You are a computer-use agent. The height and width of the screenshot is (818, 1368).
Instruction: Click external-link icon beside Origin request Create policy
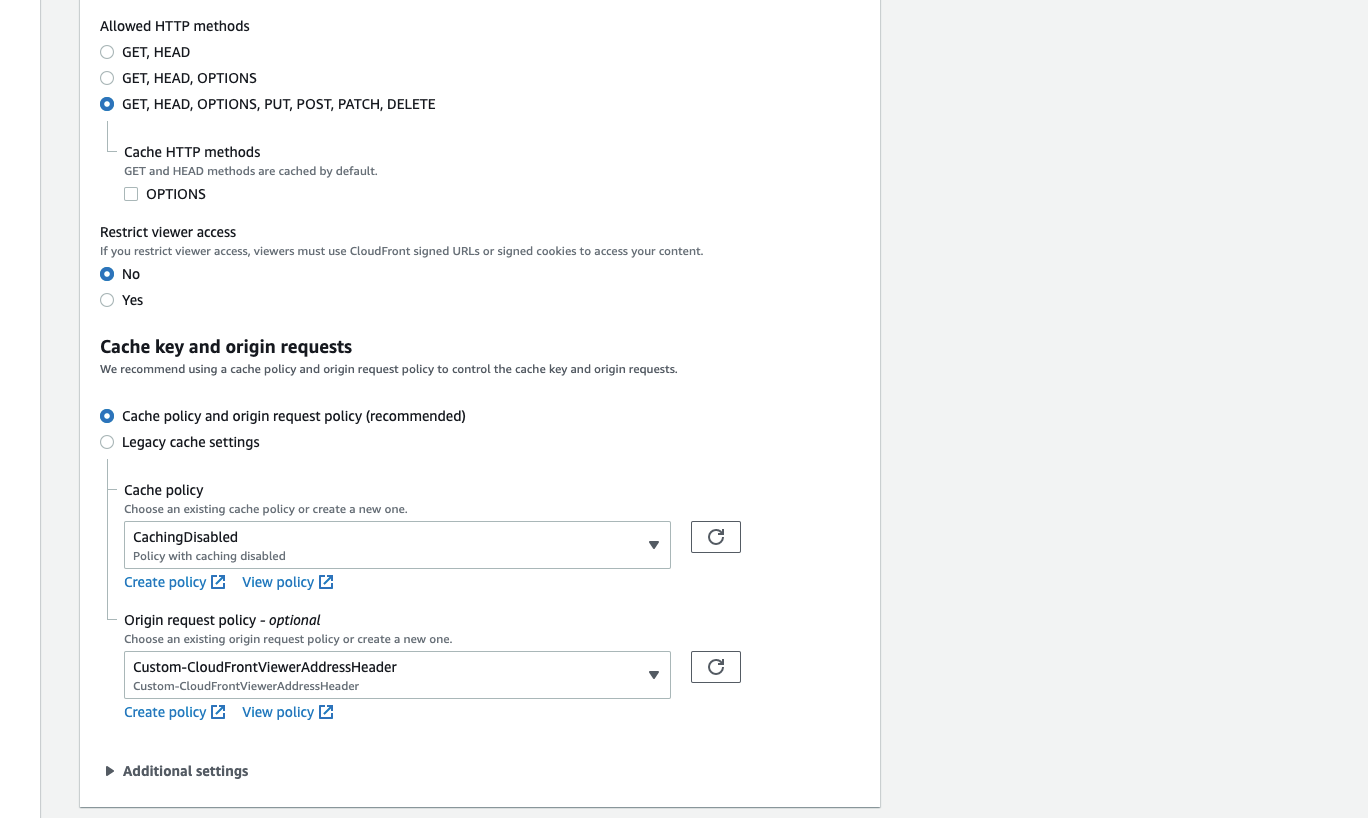coord(218,712)
